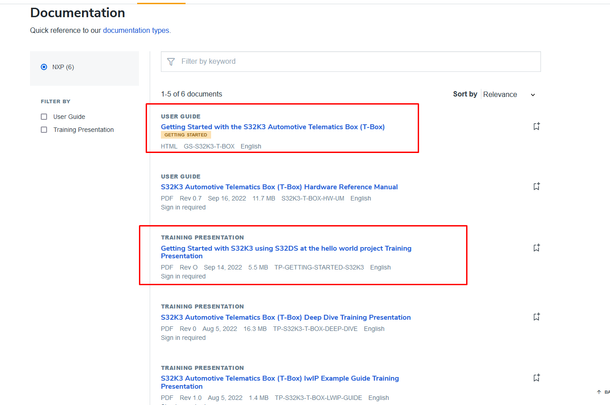Bookmark the Hardware Reference Manual document
The image size is (610, 405).
(536, 187)
